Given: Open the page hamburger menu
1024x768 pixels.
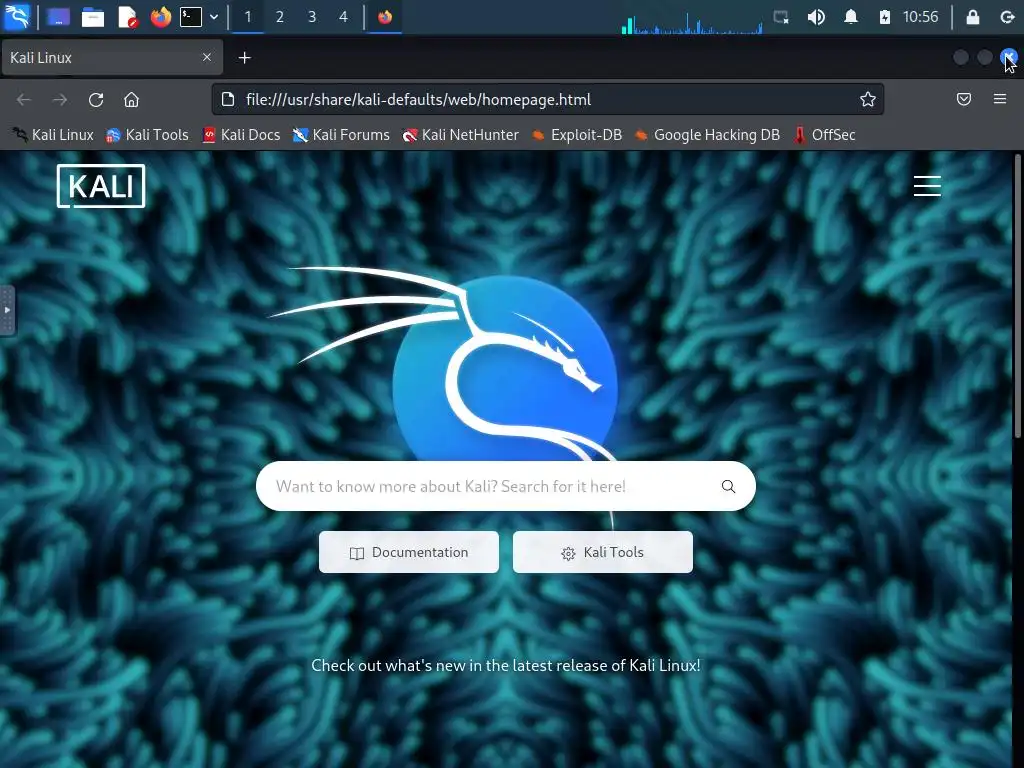Looking at the screenshot, I should (x=927, y=186).
